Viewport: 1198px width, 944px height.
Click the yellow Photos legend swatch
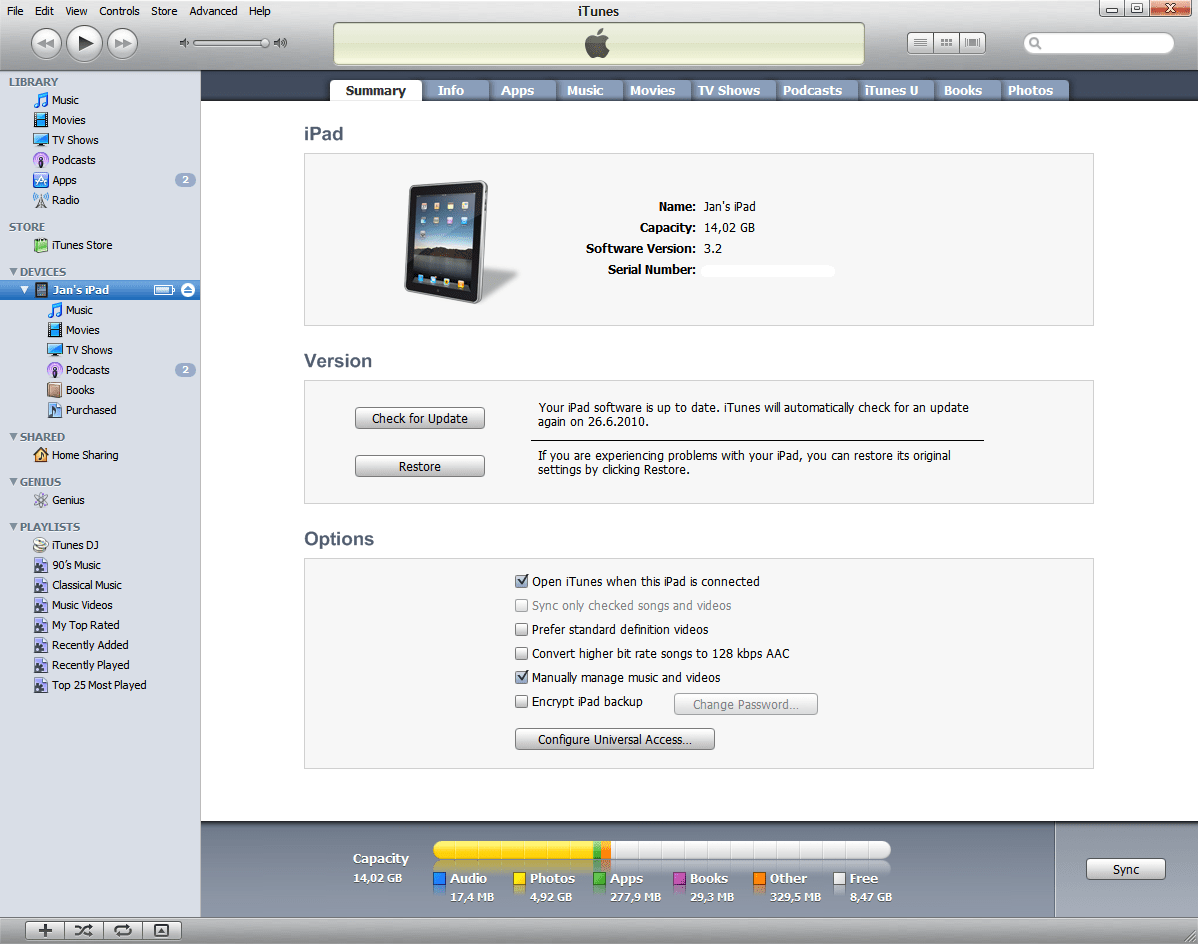pos(520,878)
